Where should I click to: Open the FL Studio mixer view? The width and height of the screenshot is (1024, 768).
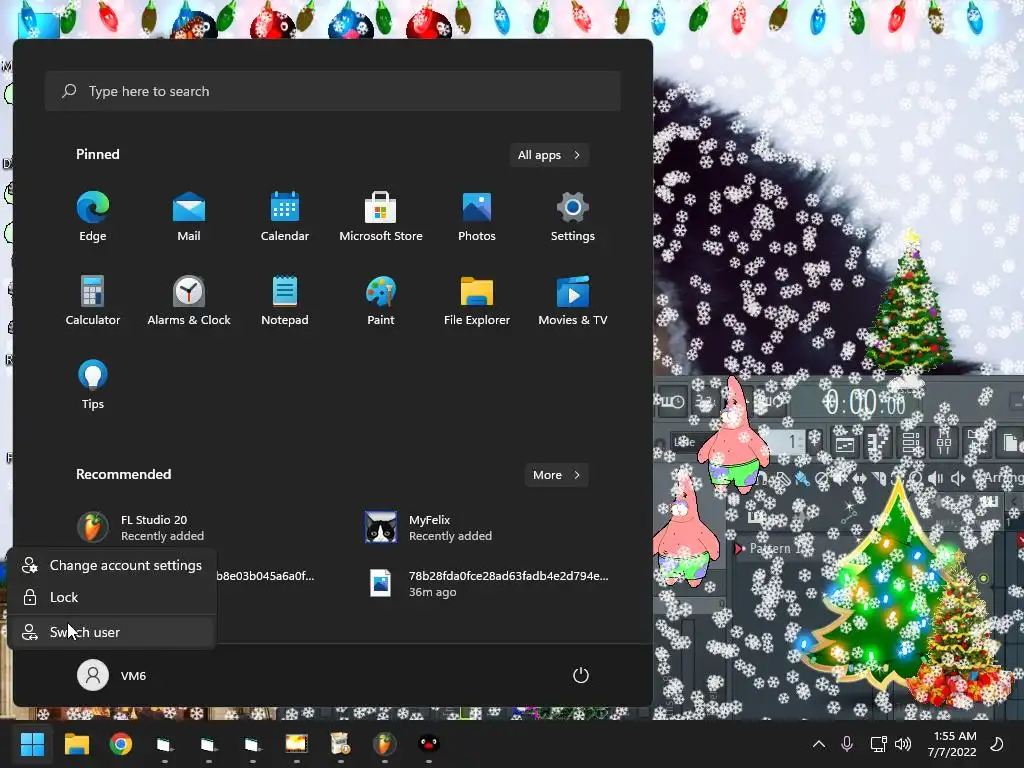point(944,443)
